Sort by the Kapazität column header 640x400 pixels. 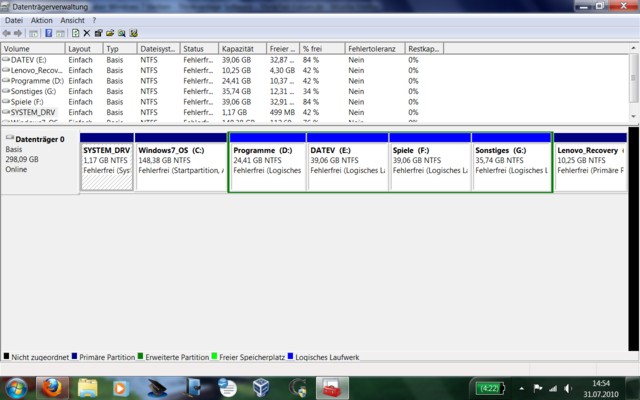242,49
